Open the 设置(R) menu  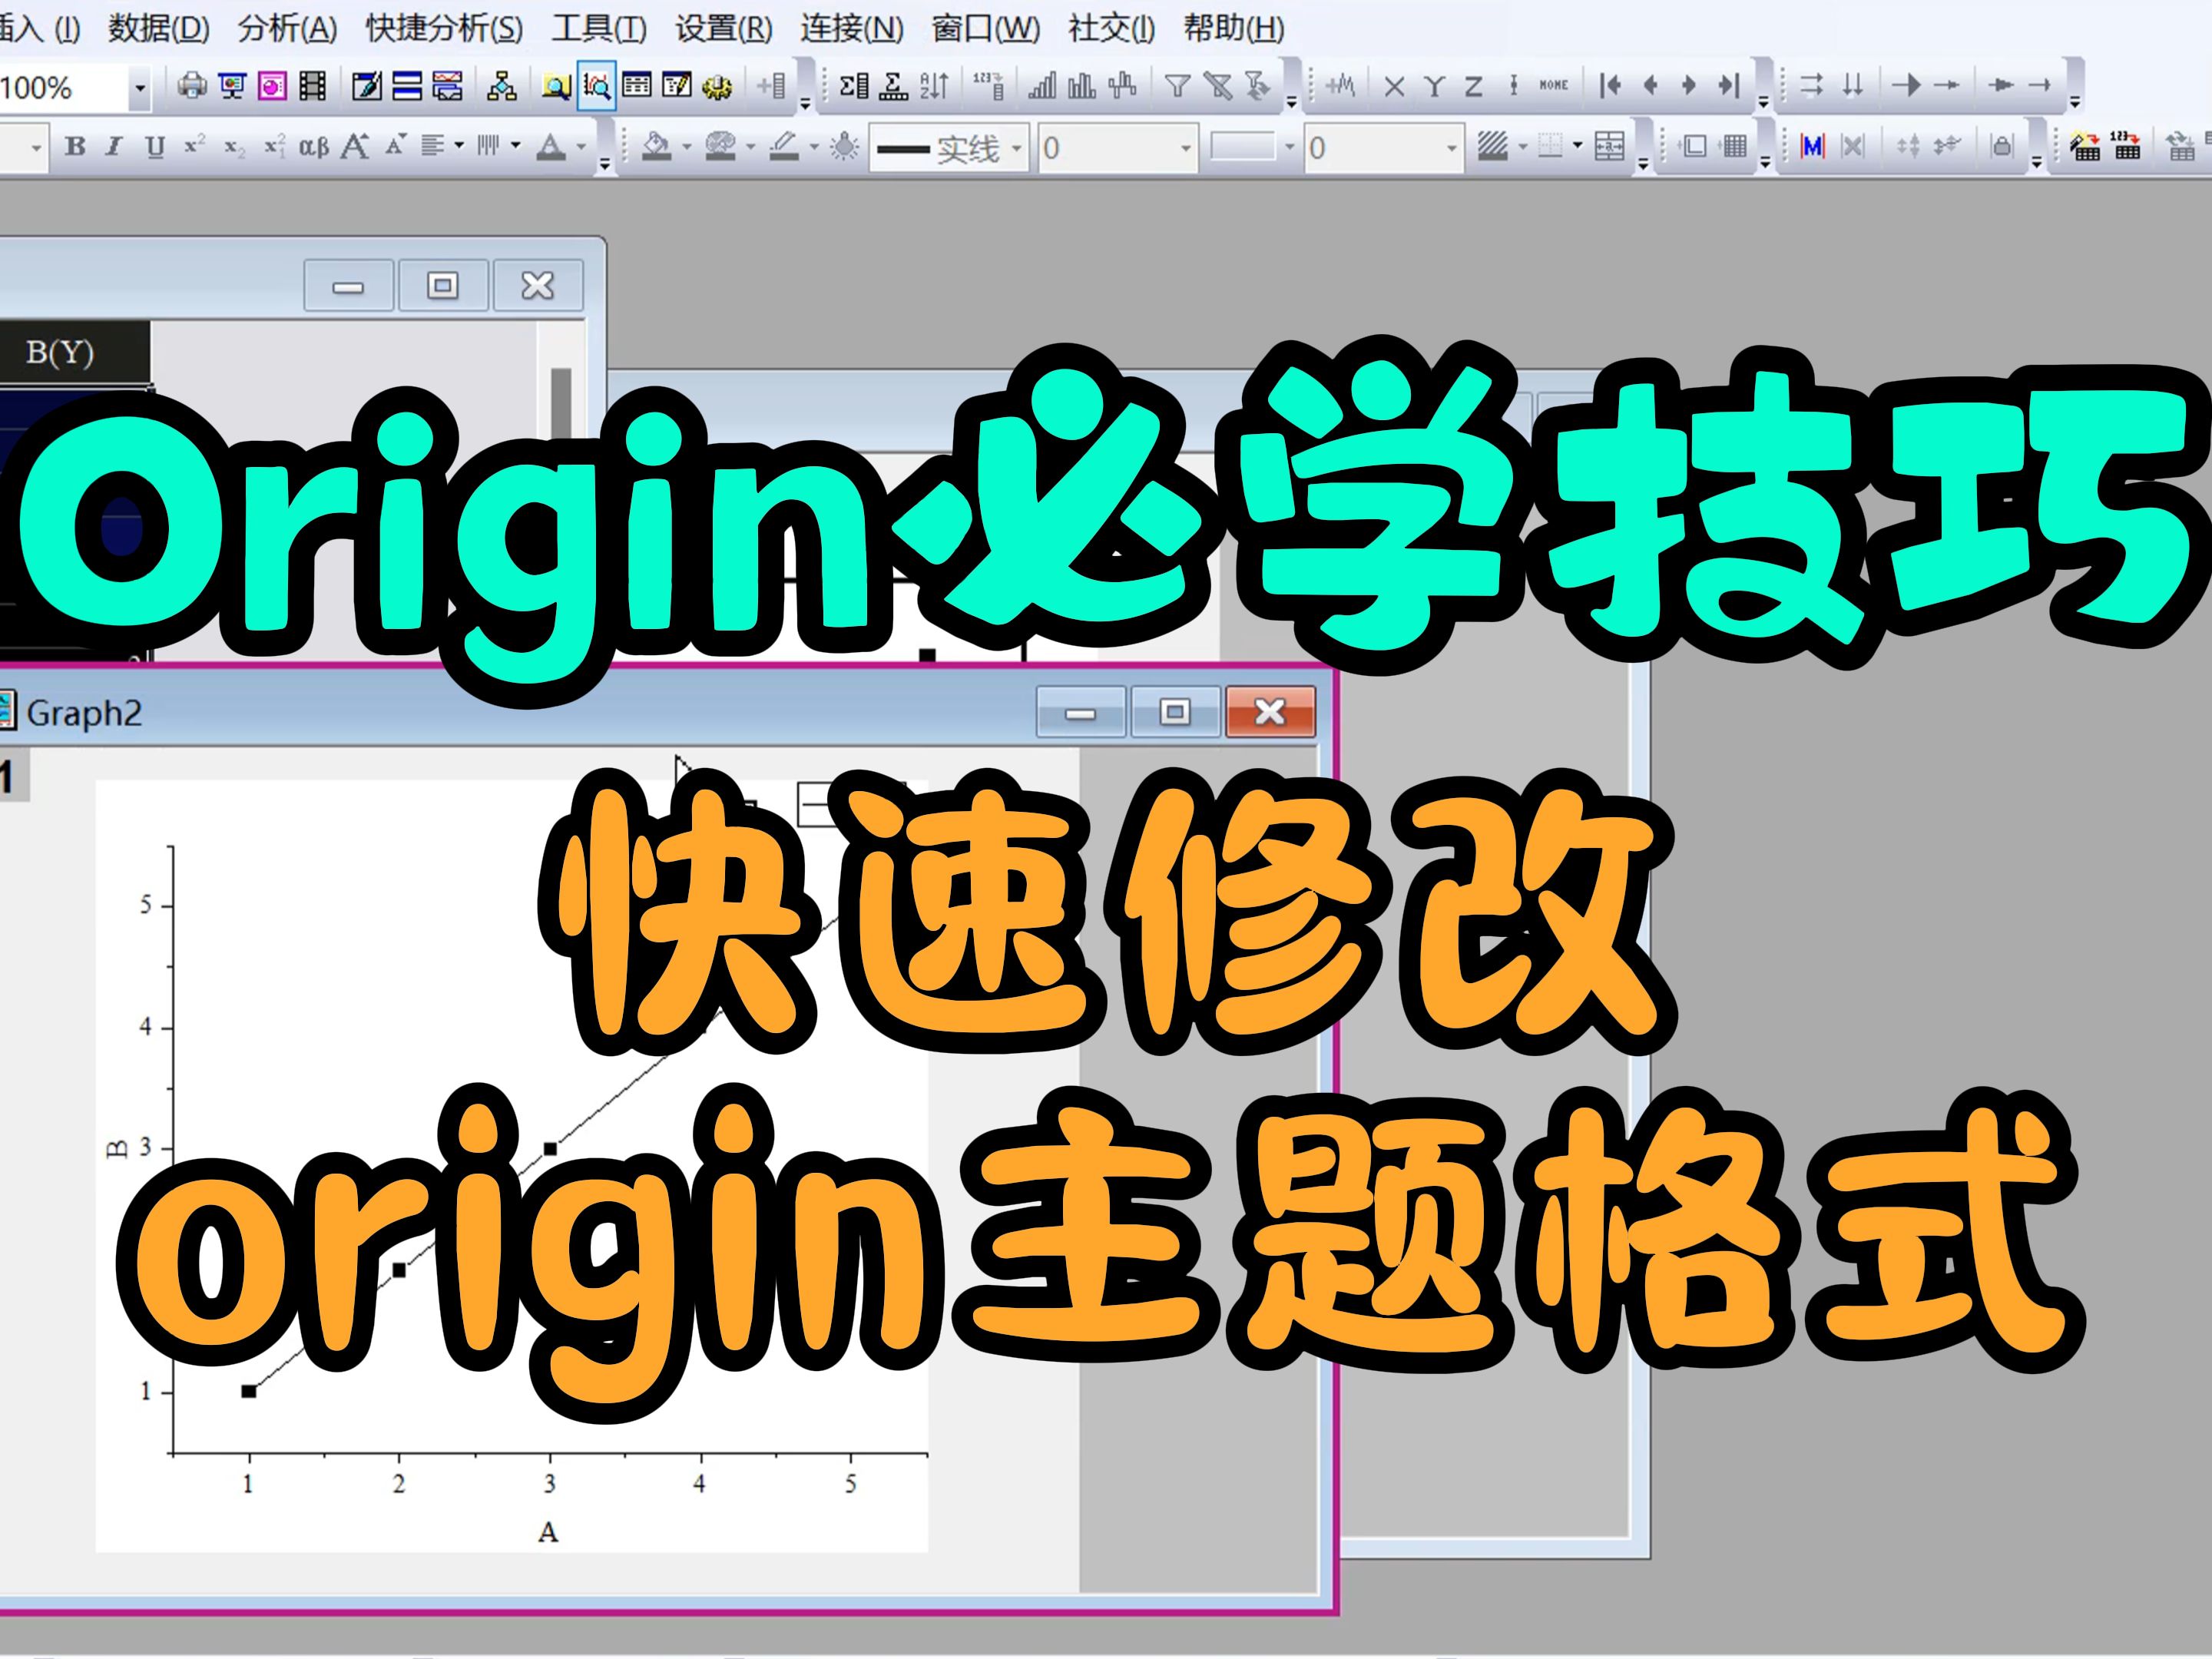(x=723, y=28)
